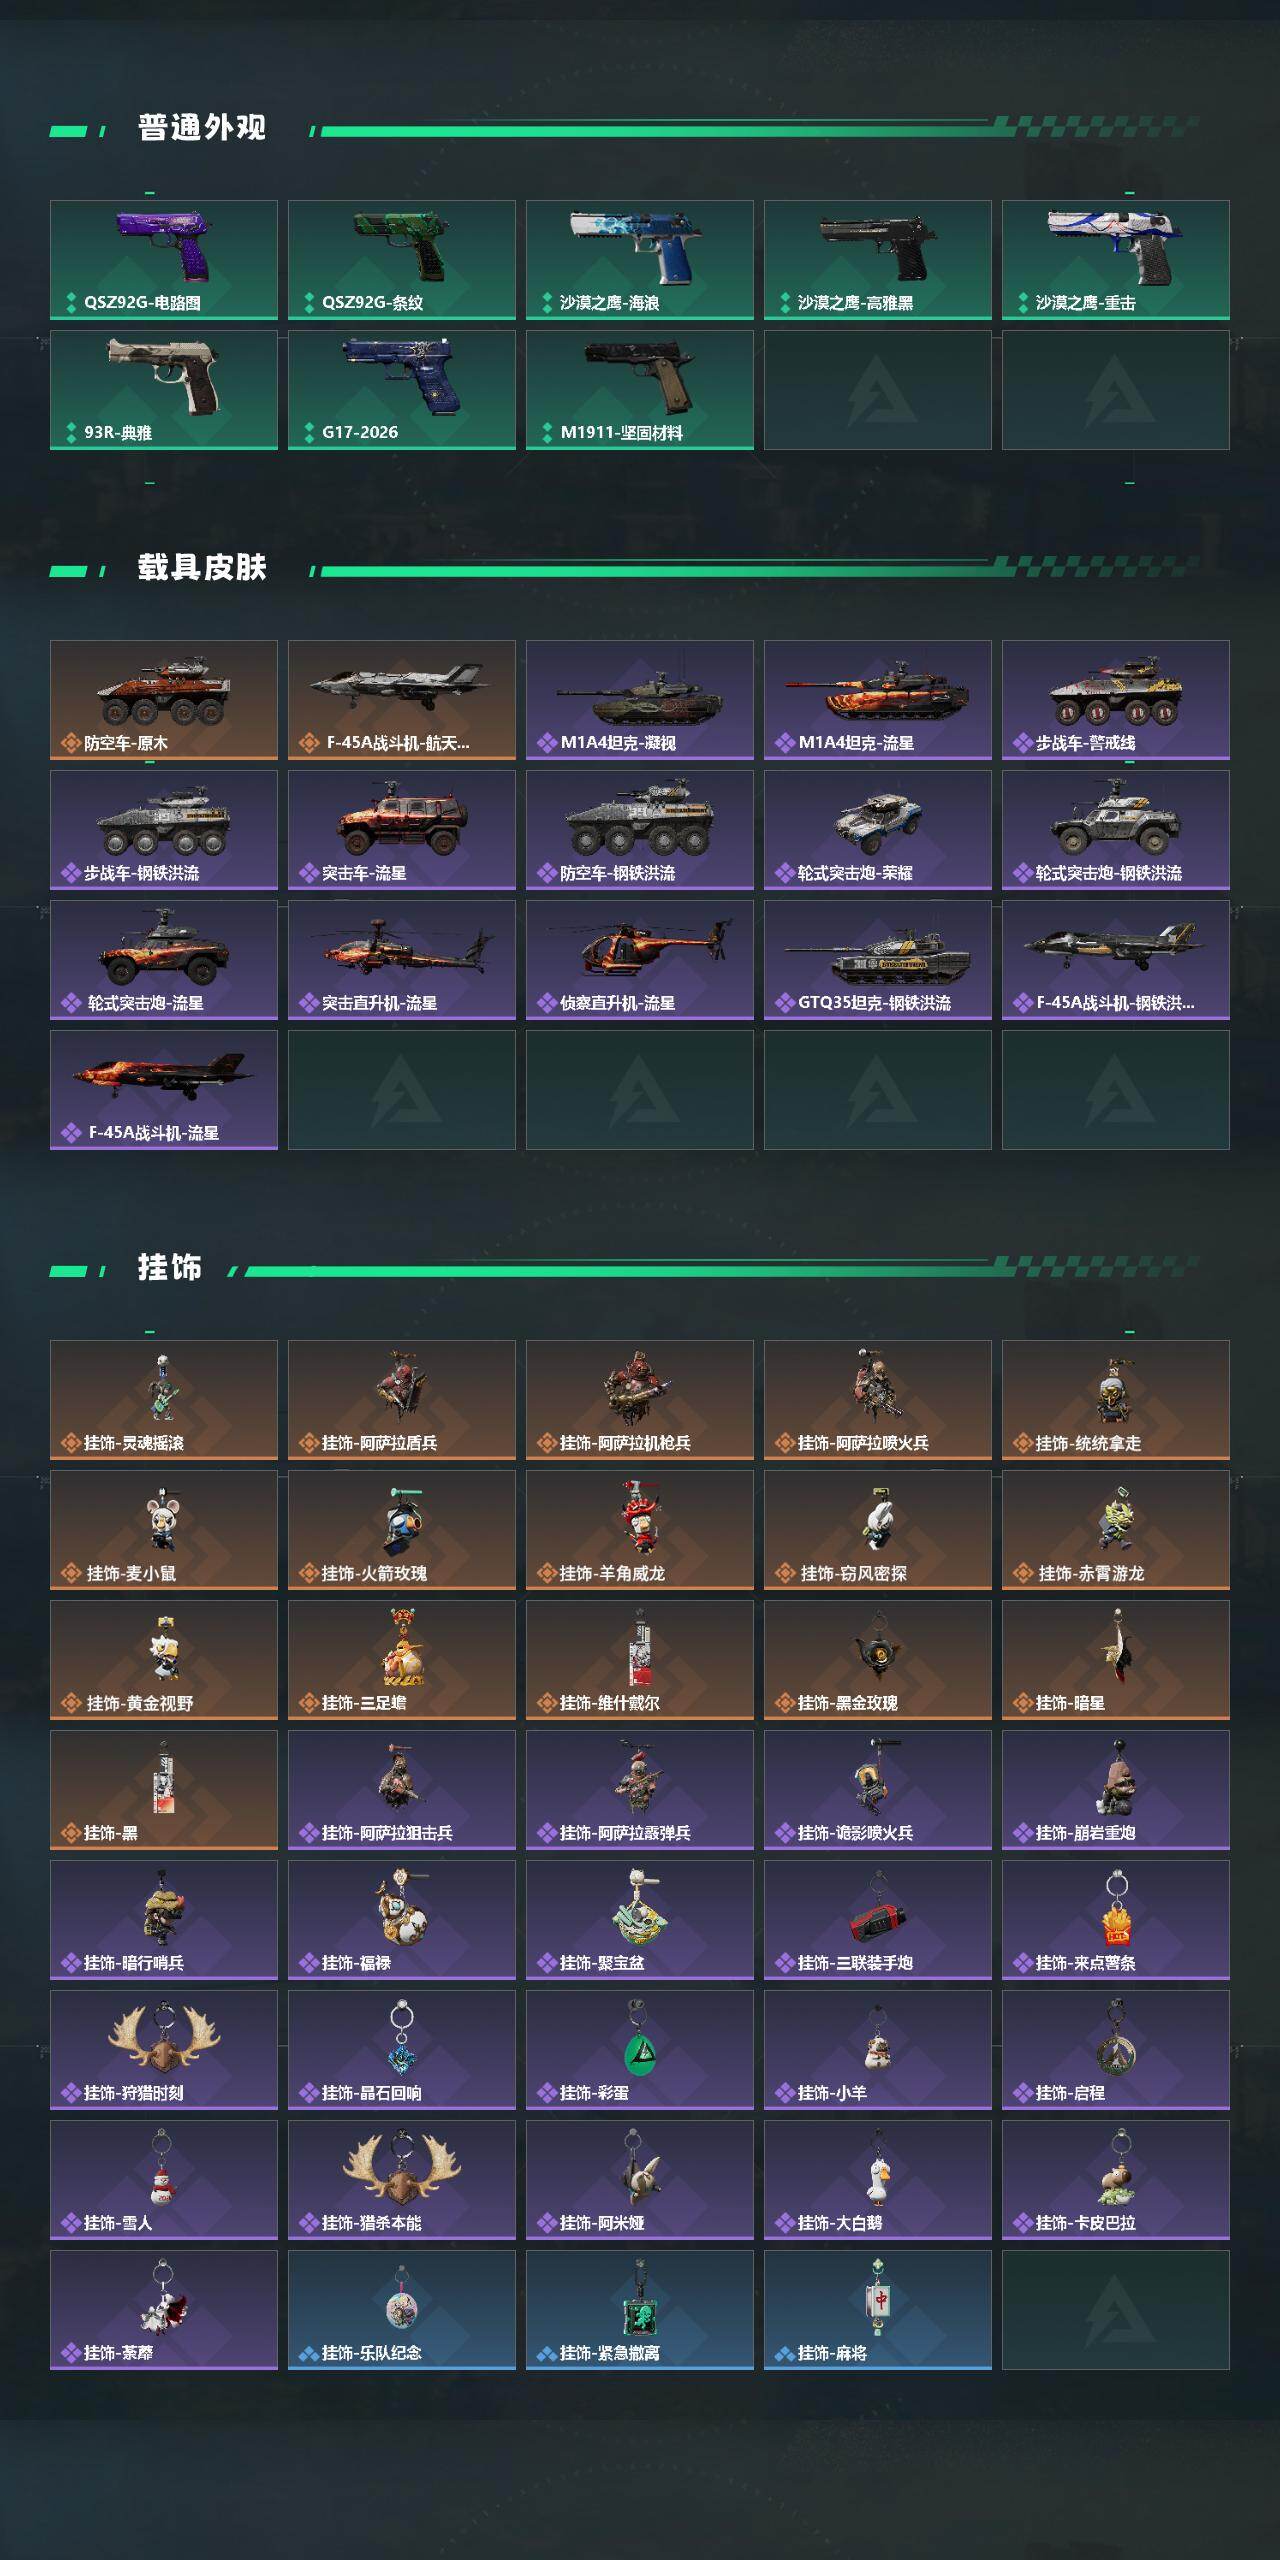Open the 挂饰-麻将 charm

pyautogui.click(x=878, y=2310)
